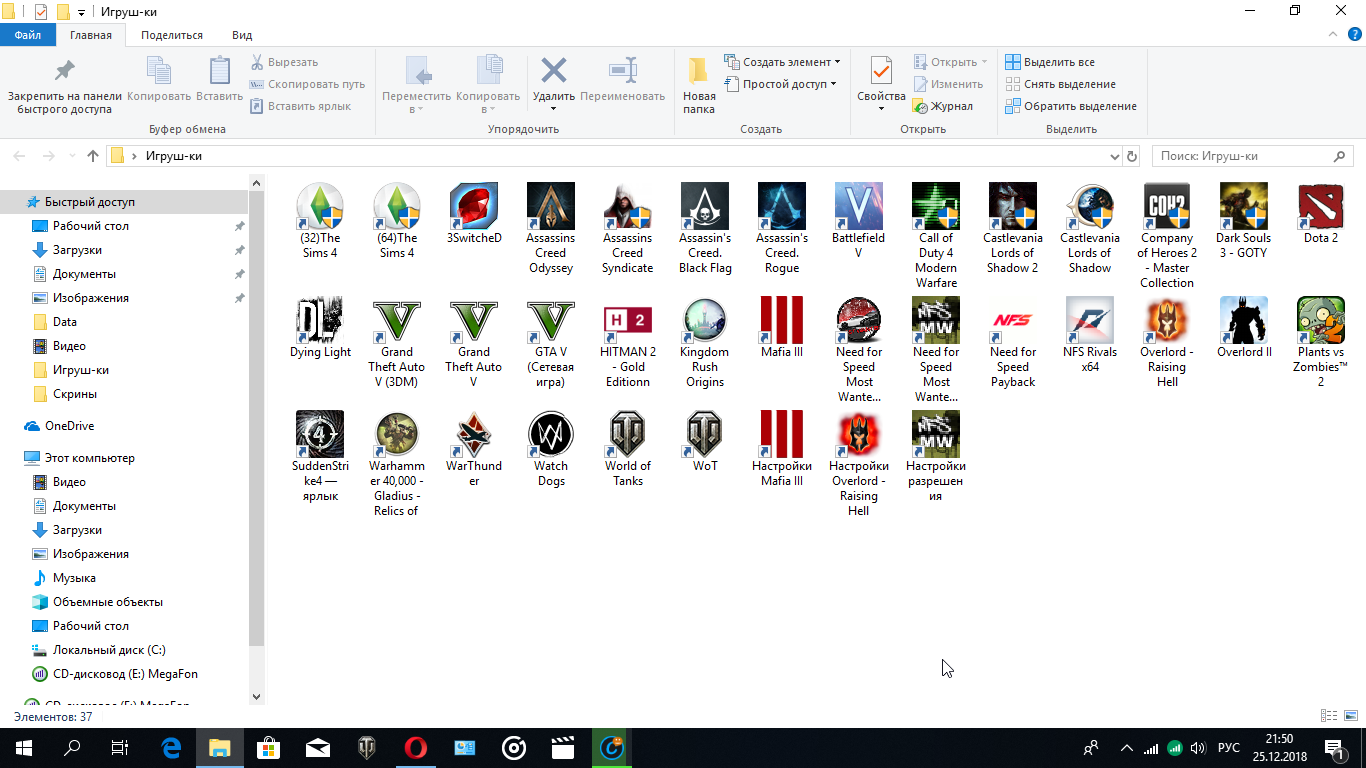Click the Dark Souls 3 - GOTY shortcut
The height and width of the screenshot is (768, 1366).
click(x=1244, y=221)
